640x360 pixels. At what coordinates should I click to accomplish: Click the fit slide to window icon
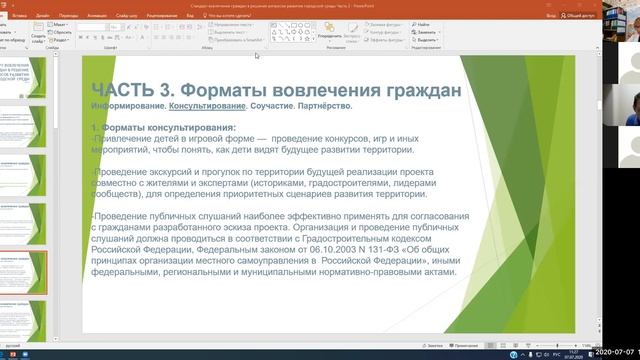click(x=597, y=346)
